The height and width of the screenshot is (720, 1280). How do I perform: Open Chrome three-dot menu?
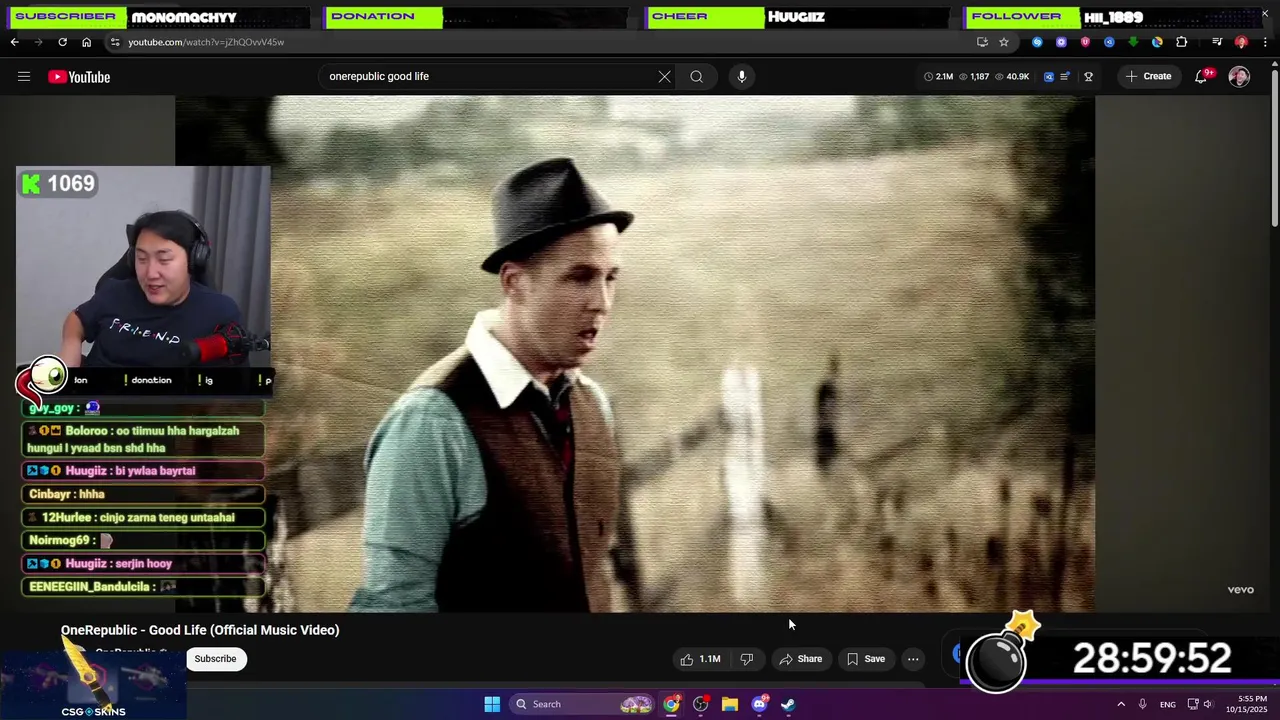coord(1265,42)
